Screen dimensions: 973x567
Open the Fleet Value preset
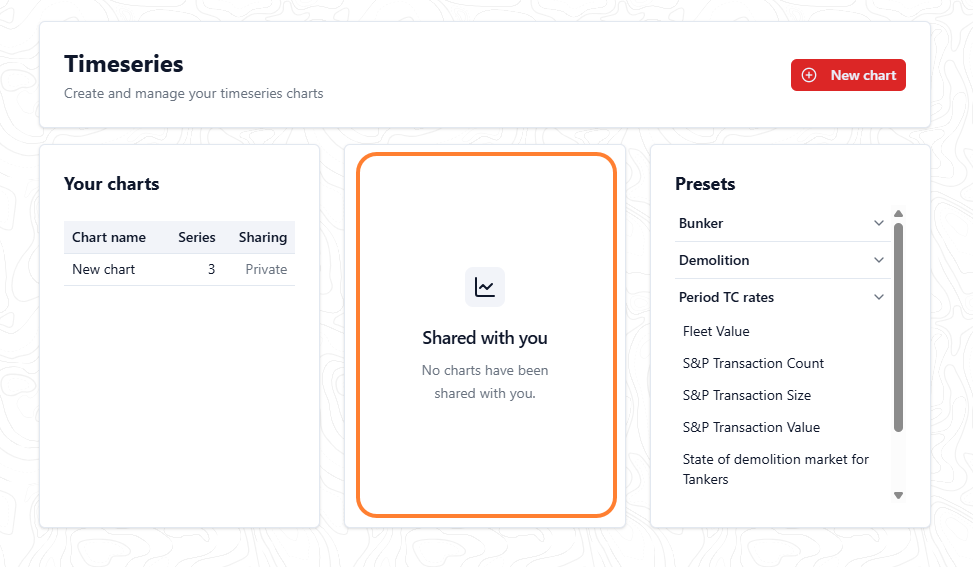[716, 331]
